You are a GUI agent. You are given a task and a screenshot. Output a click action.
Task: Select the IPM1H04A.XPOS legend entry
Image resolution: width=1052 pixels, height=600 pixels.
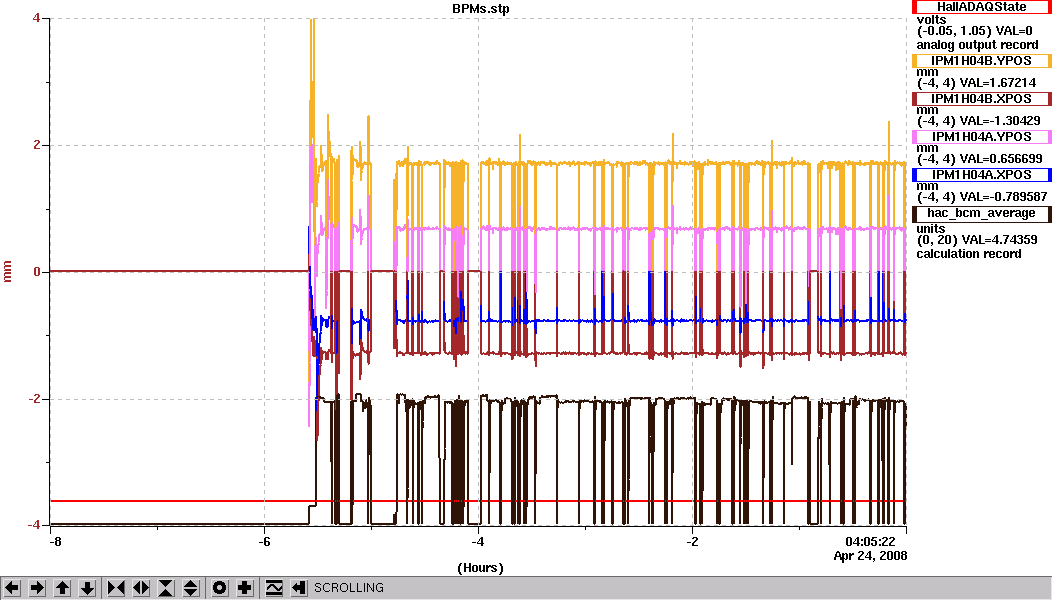point(982,174)
